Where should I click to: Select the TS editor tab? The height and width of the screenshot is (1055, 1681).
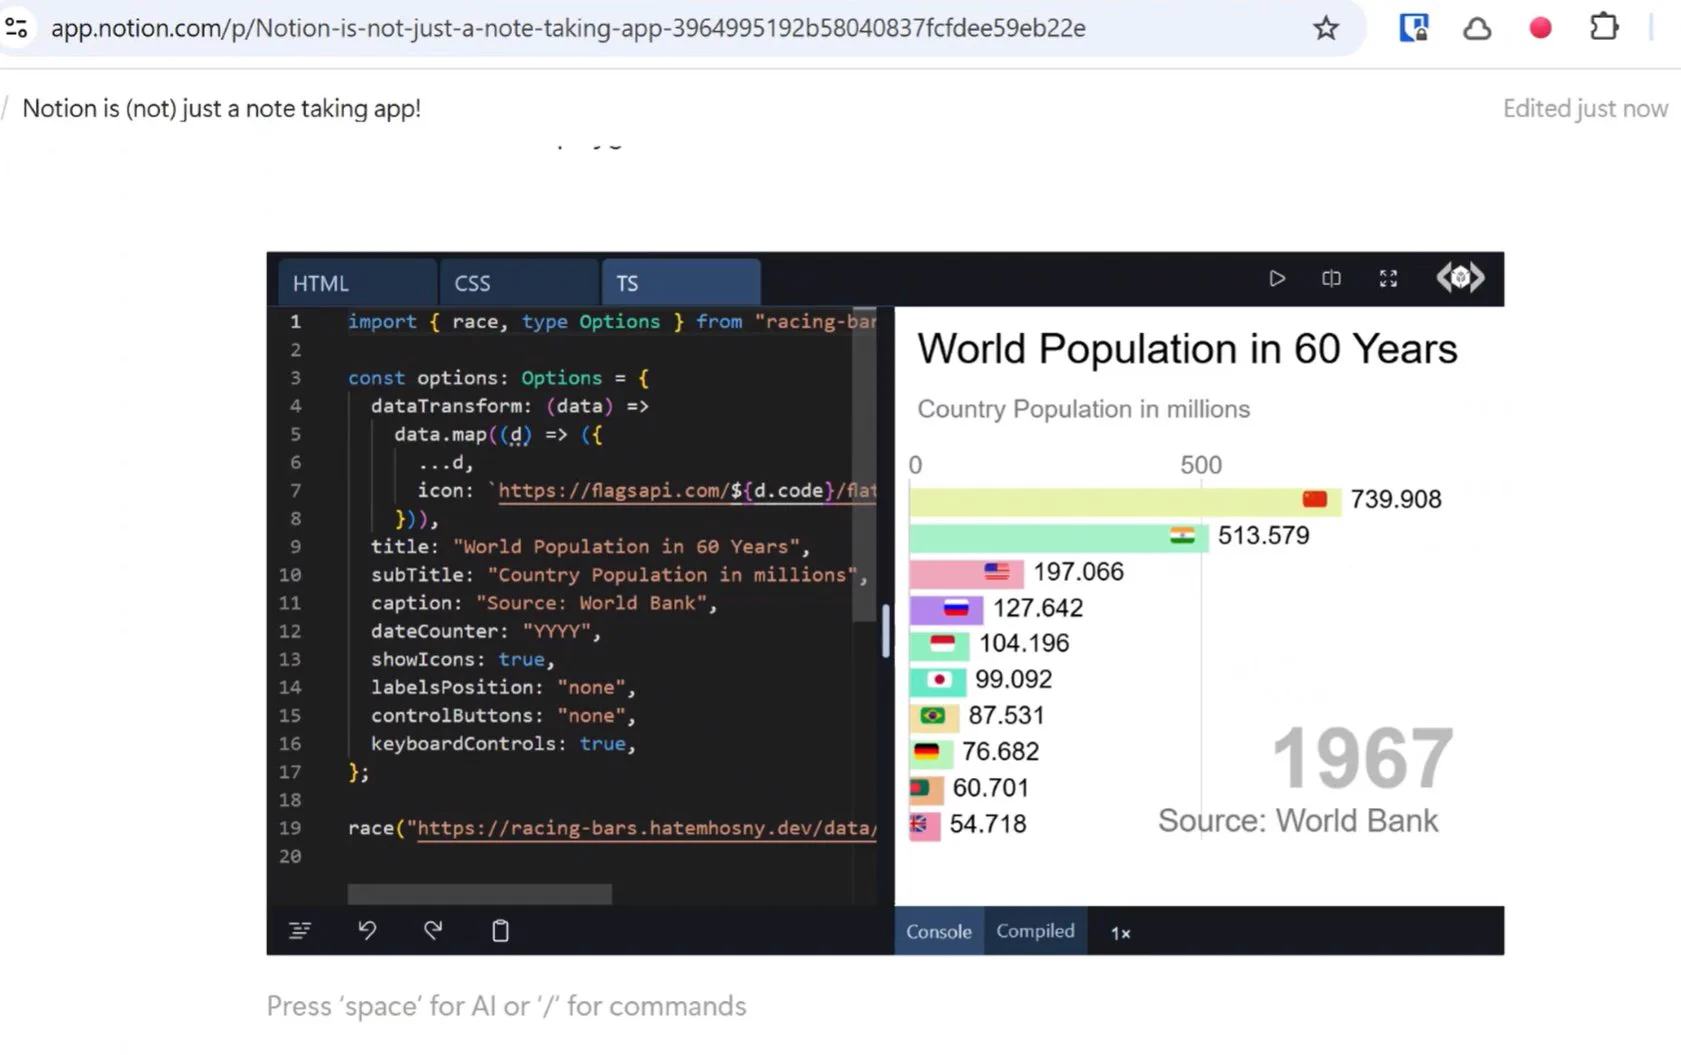tap(681, 283)
